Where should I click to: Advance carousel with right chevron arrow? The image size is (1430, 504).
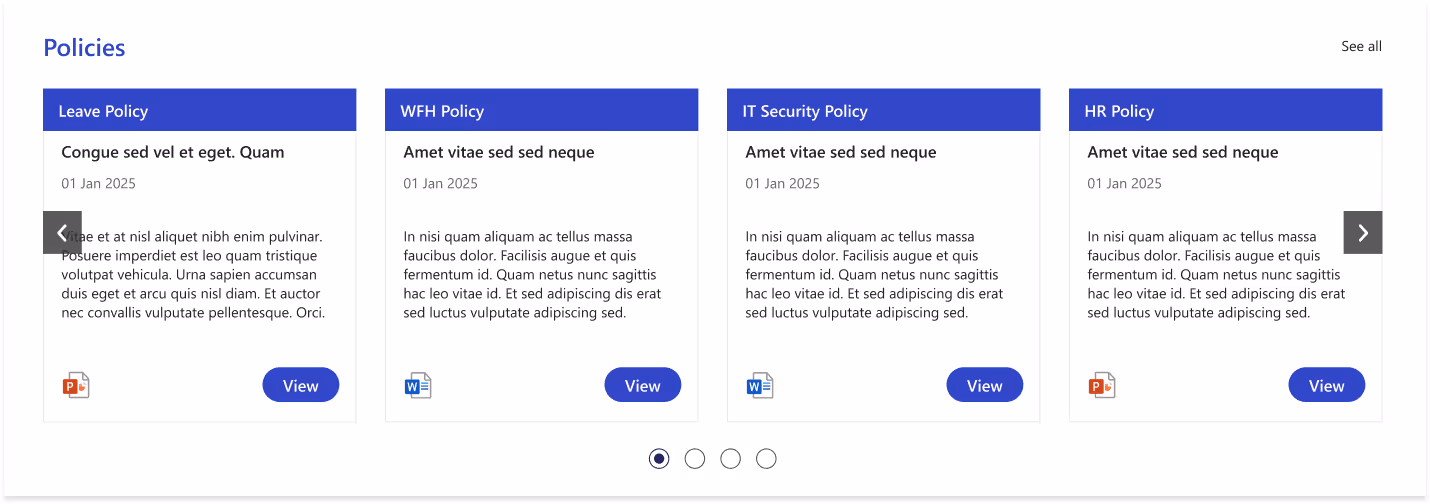[1363, 232]
